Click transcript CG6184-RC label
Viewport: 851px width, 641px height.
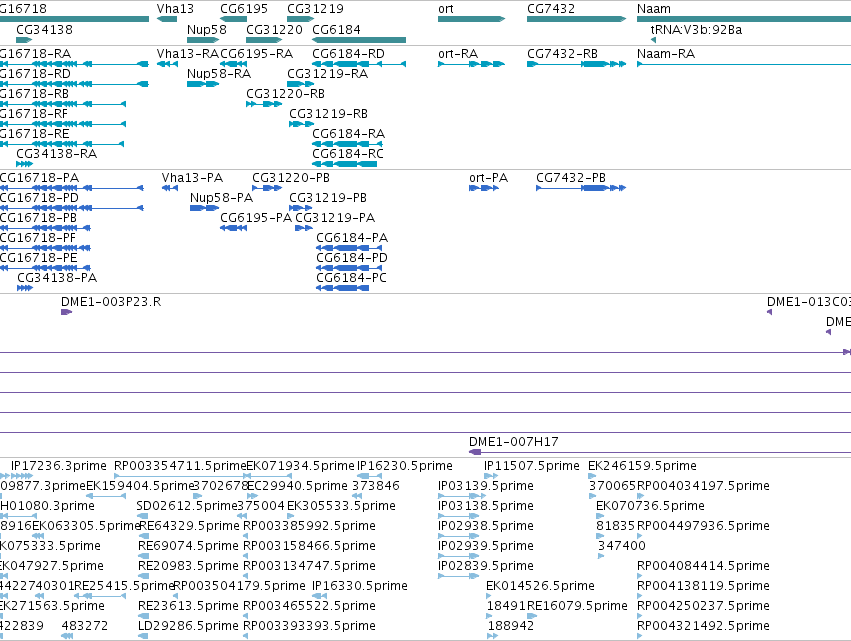pos(348,154)
